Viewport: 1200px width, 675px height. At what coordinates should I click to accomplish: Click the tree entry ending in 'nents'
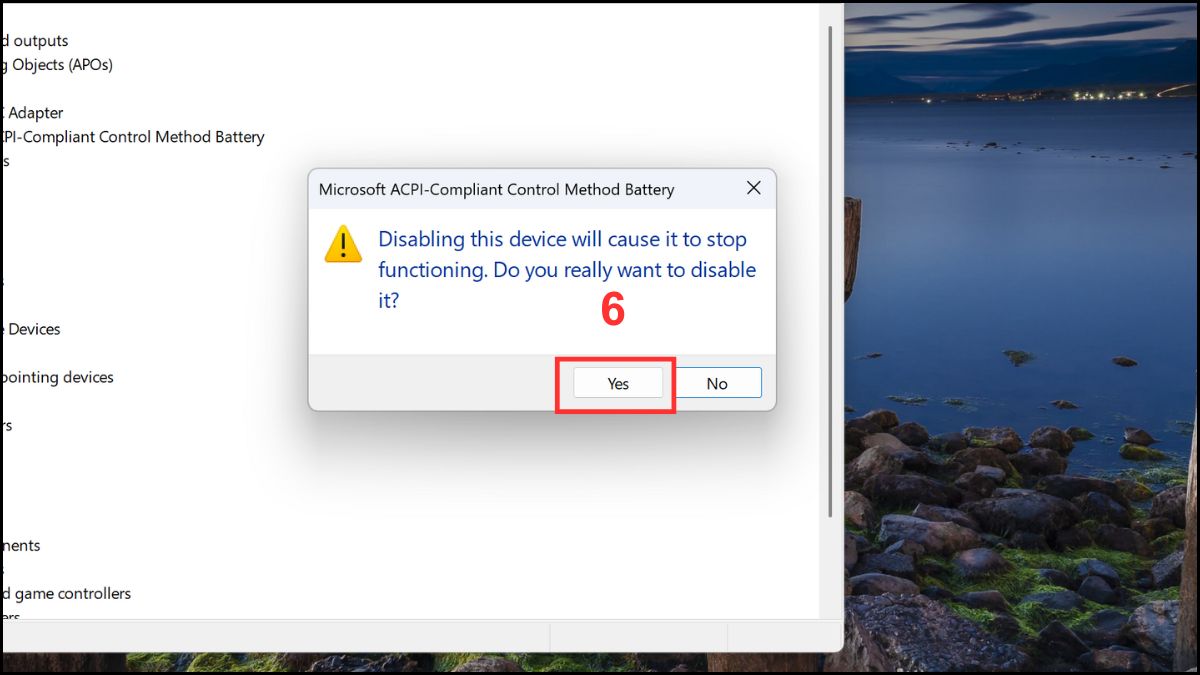coord(21,545)
